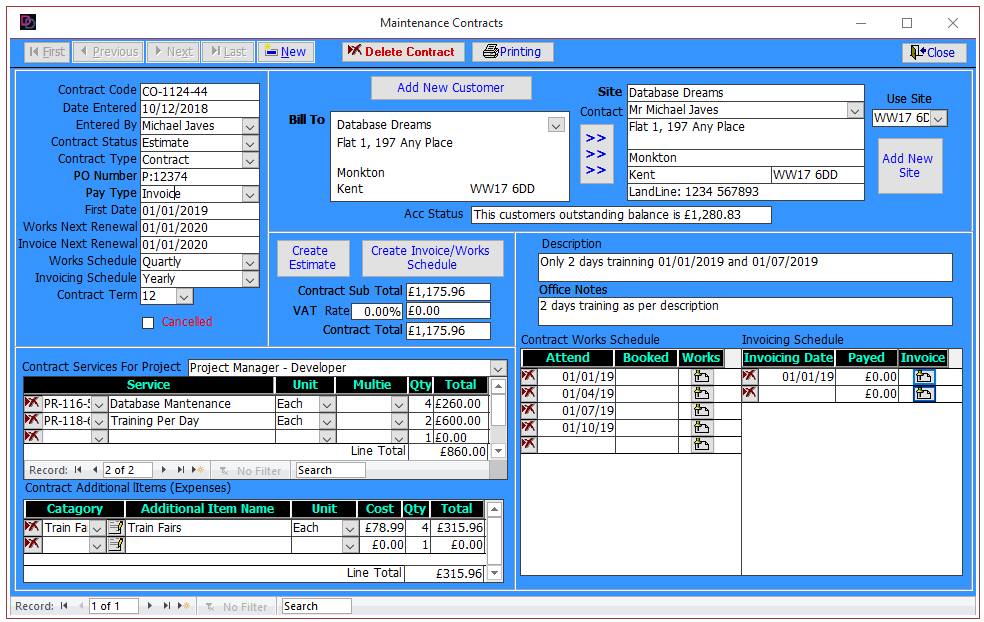Delete the empty additional item row

coord(32,544)
